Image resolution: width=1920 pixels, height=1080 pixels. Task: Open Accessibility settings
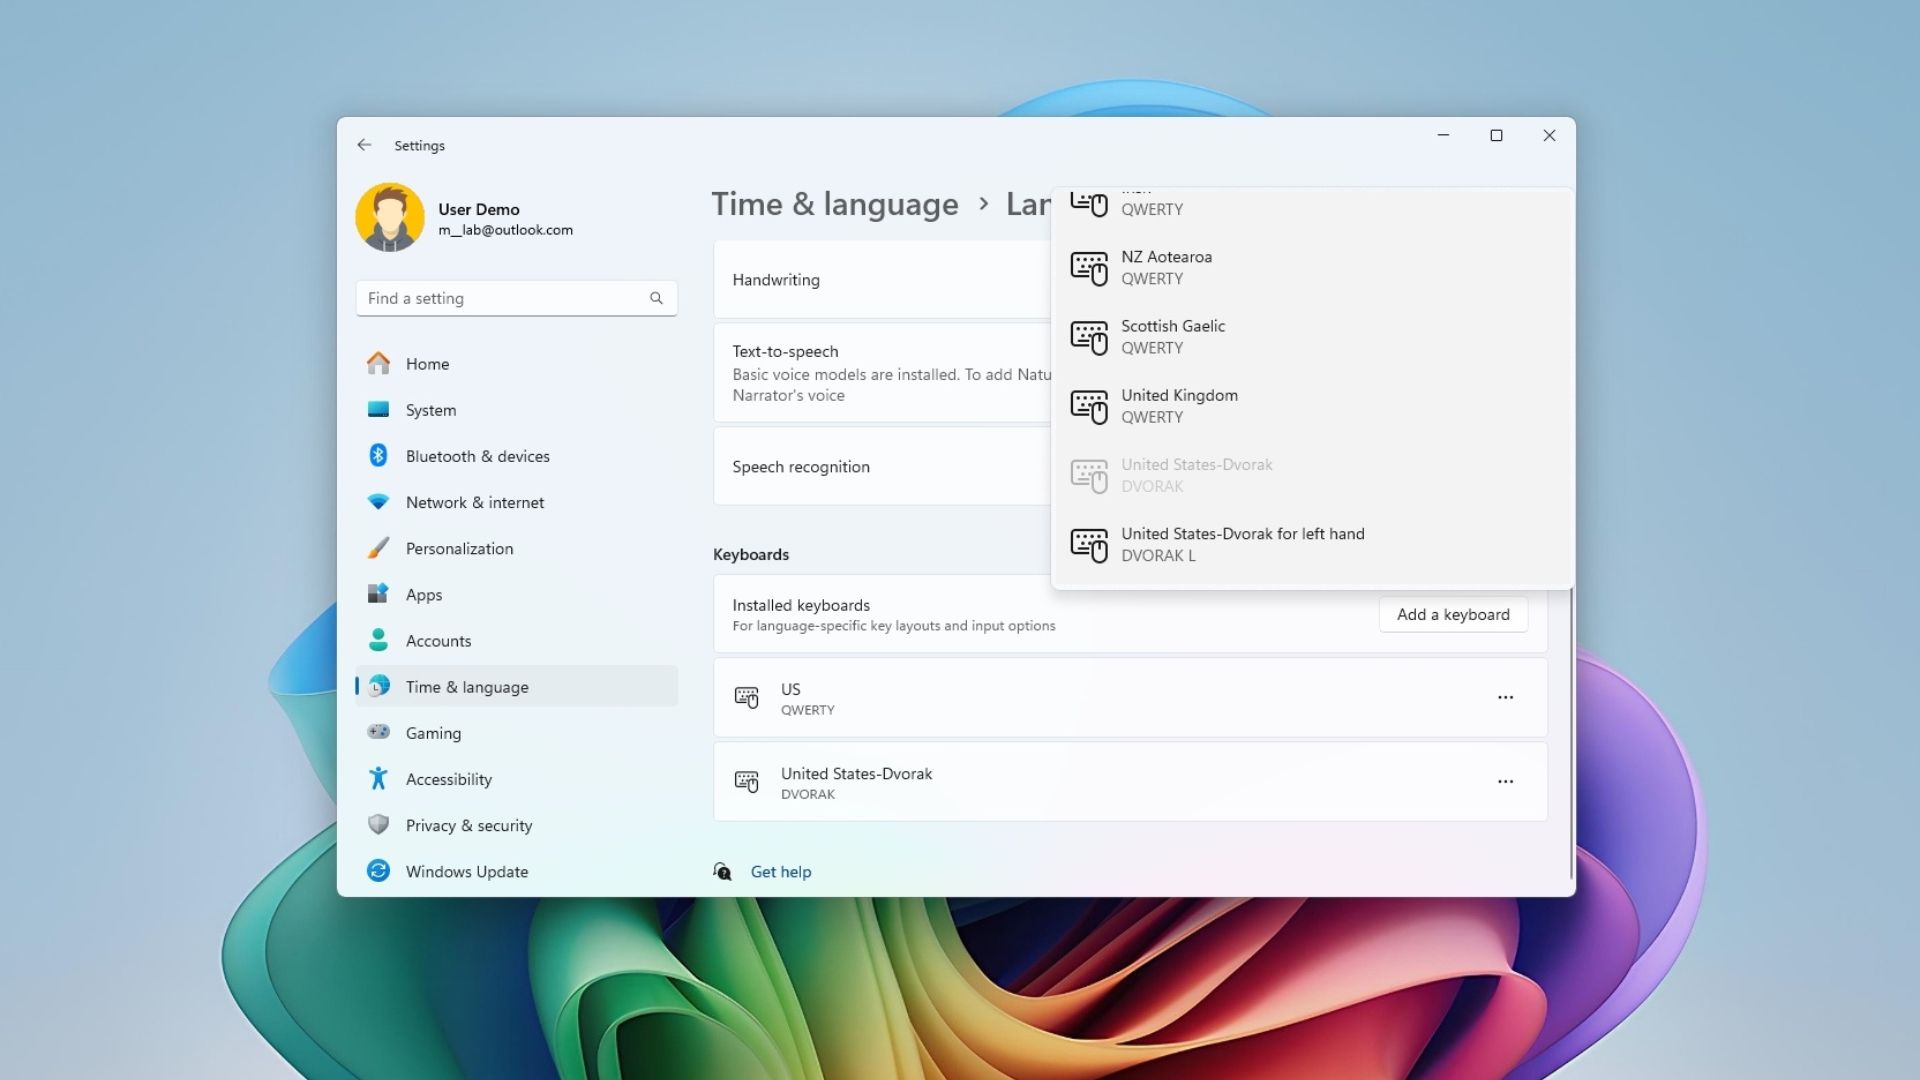click(516, 779)
